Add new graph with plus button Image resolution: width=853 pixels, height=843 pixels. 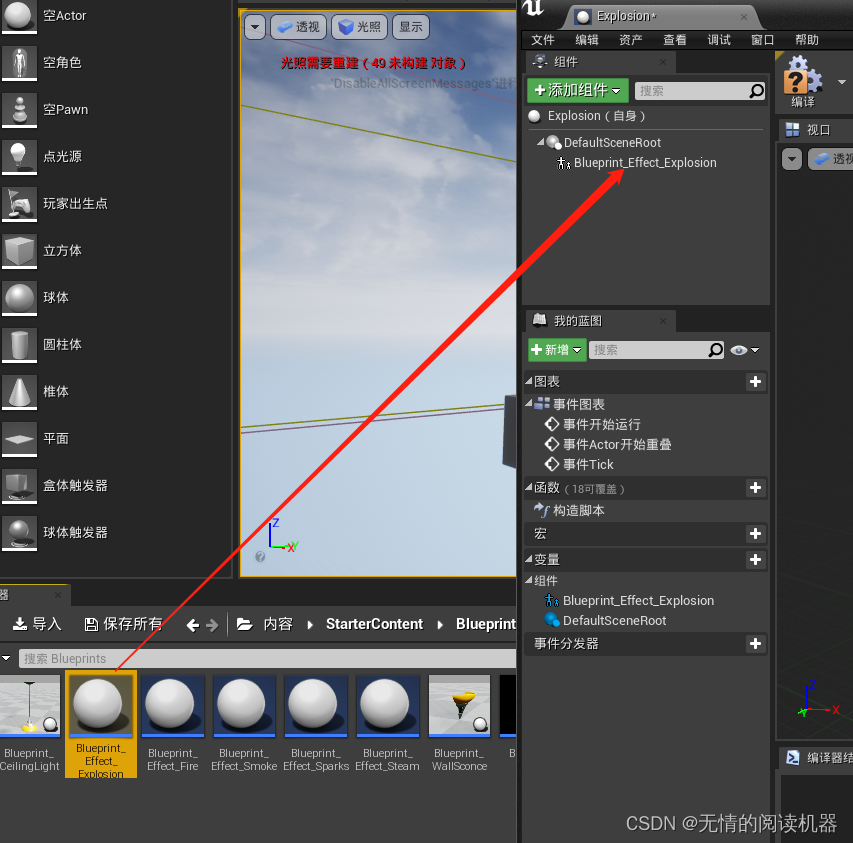coord(755,382)
